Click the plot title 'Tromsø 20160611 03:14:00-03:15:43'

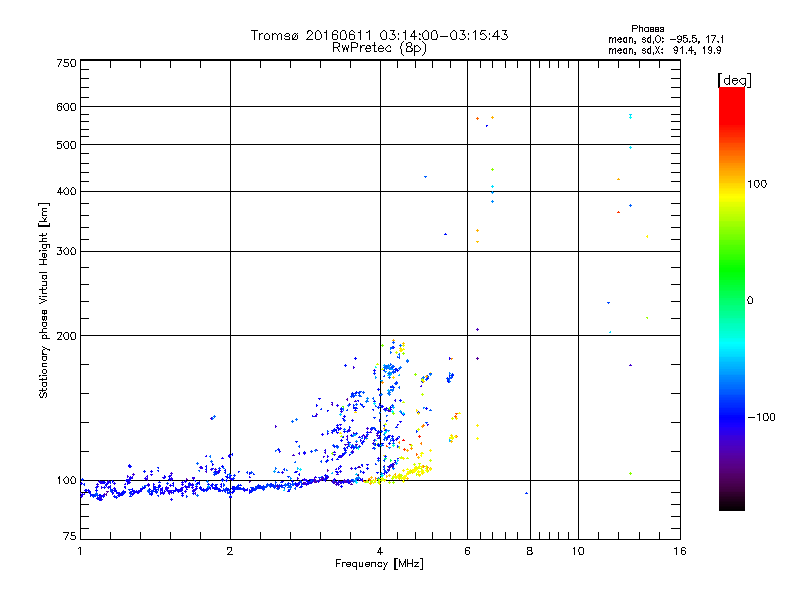379,35
